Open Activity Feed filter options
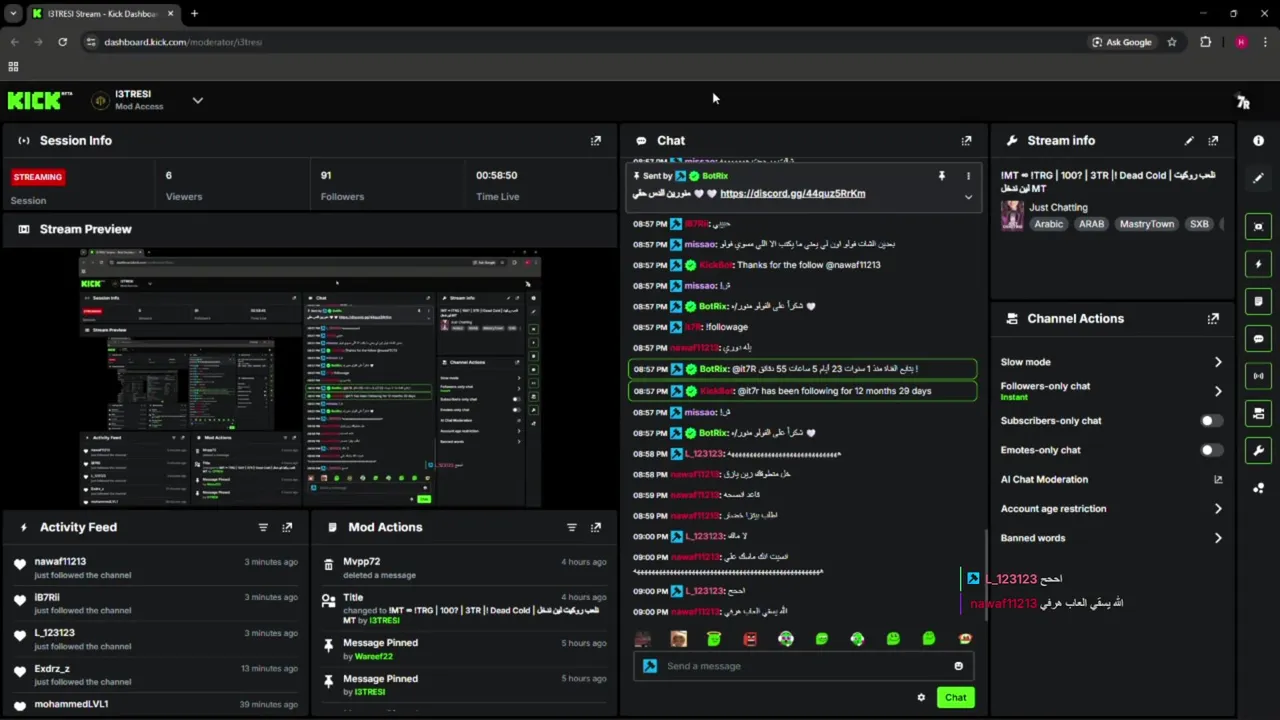This screenshot has width=1280, height=720. (263, 527)
